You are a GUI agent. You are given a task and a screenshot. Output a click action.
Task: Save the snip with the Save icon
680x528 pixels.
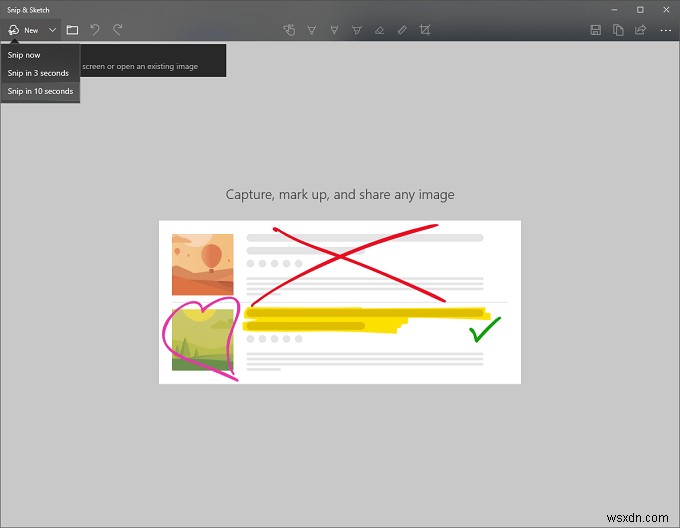[596, 30]
